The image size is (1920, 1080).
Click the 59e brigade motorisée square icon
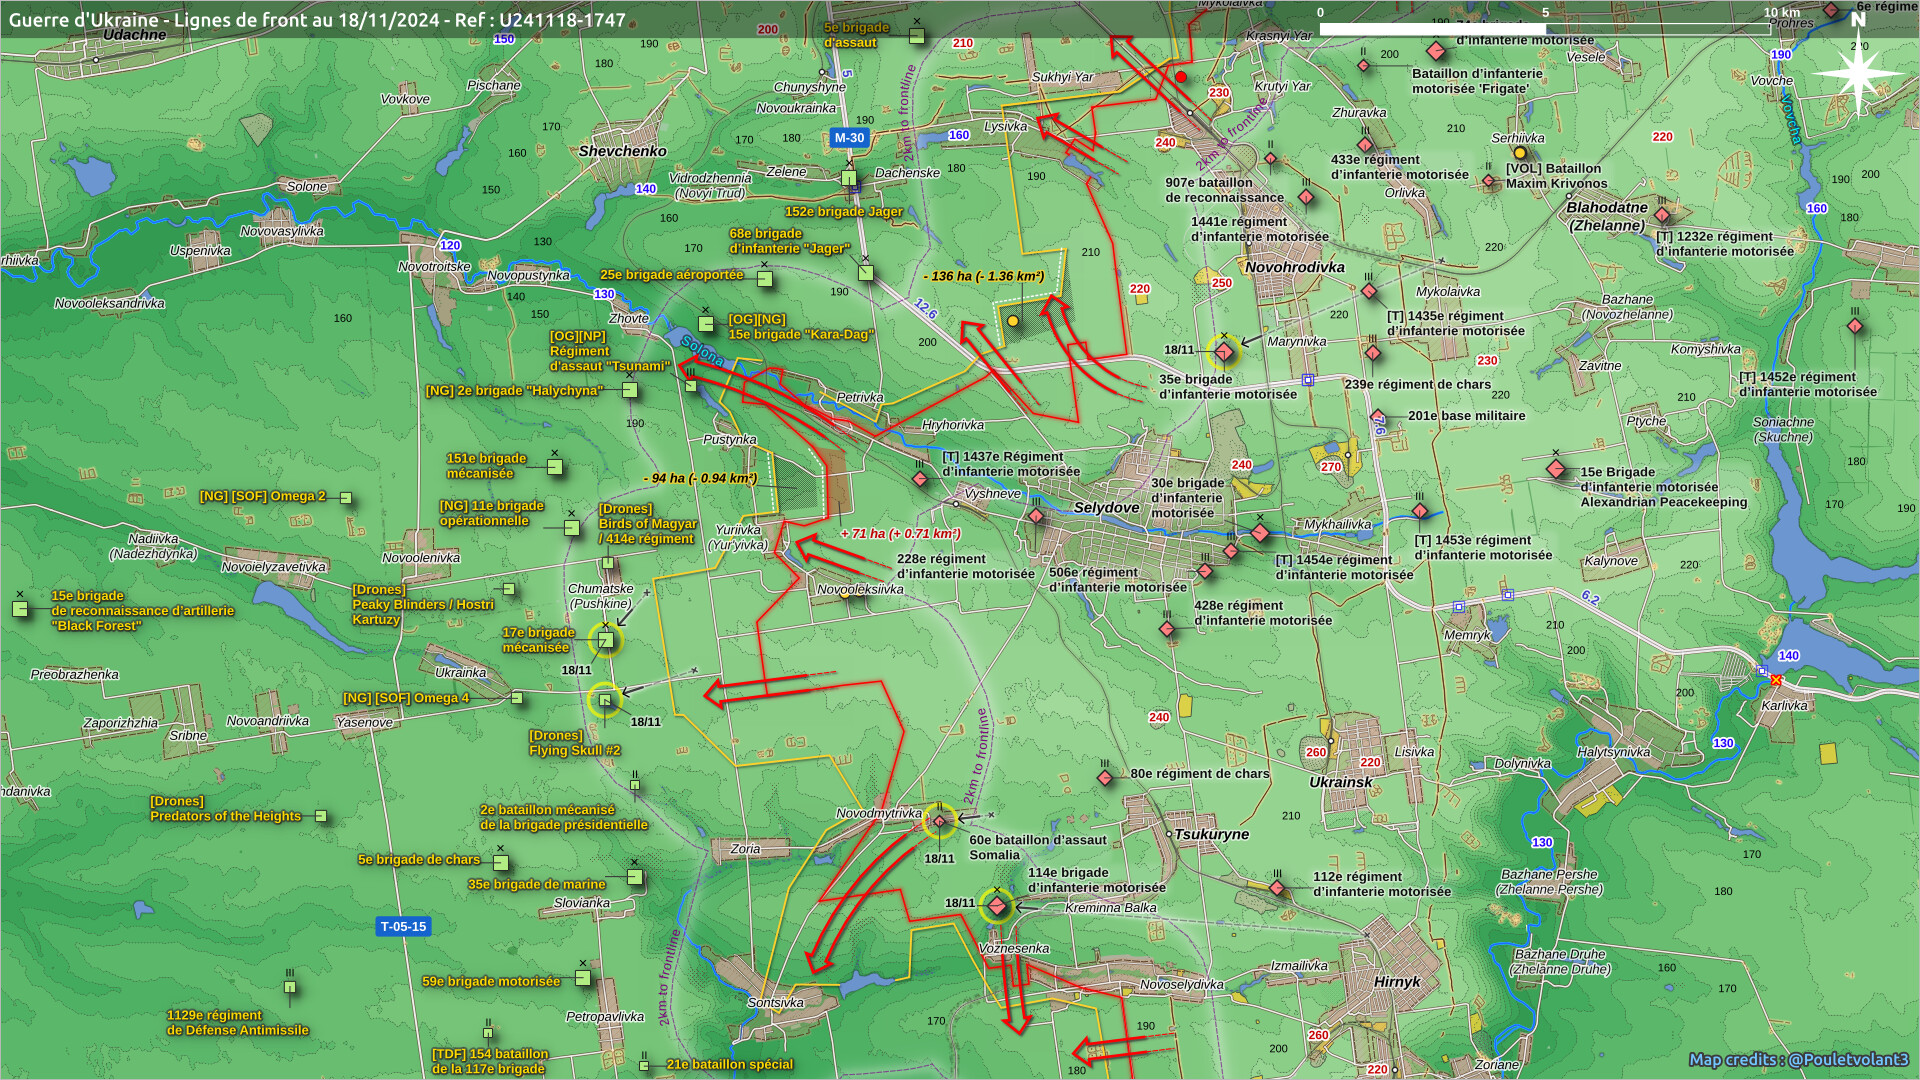tap(583, 978)
